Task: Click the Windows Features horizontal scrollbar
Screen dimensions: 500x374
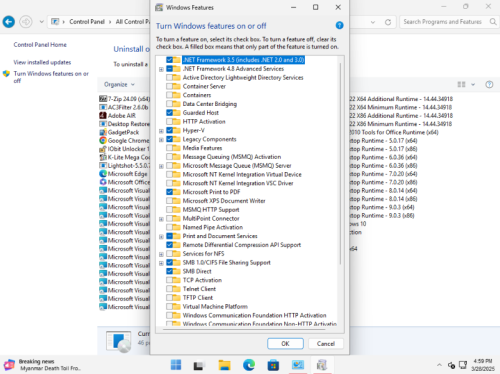Action: point(244,329)
